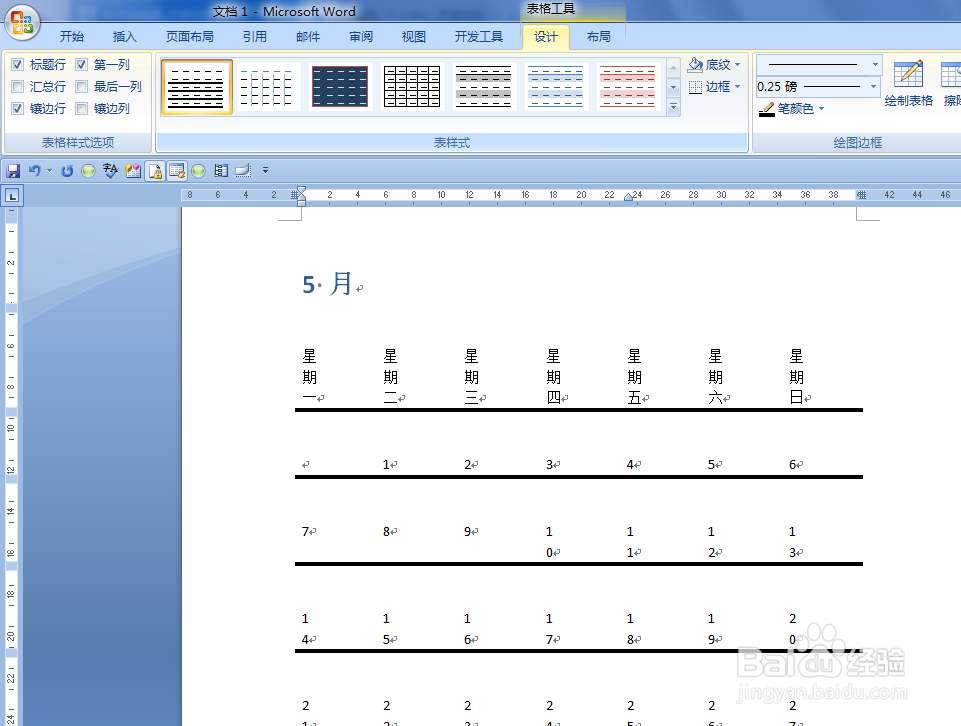This screenshot has height=726, width=961.
Task: Toggle the First Column checkbox (第一列)
Action: (82, 65)
